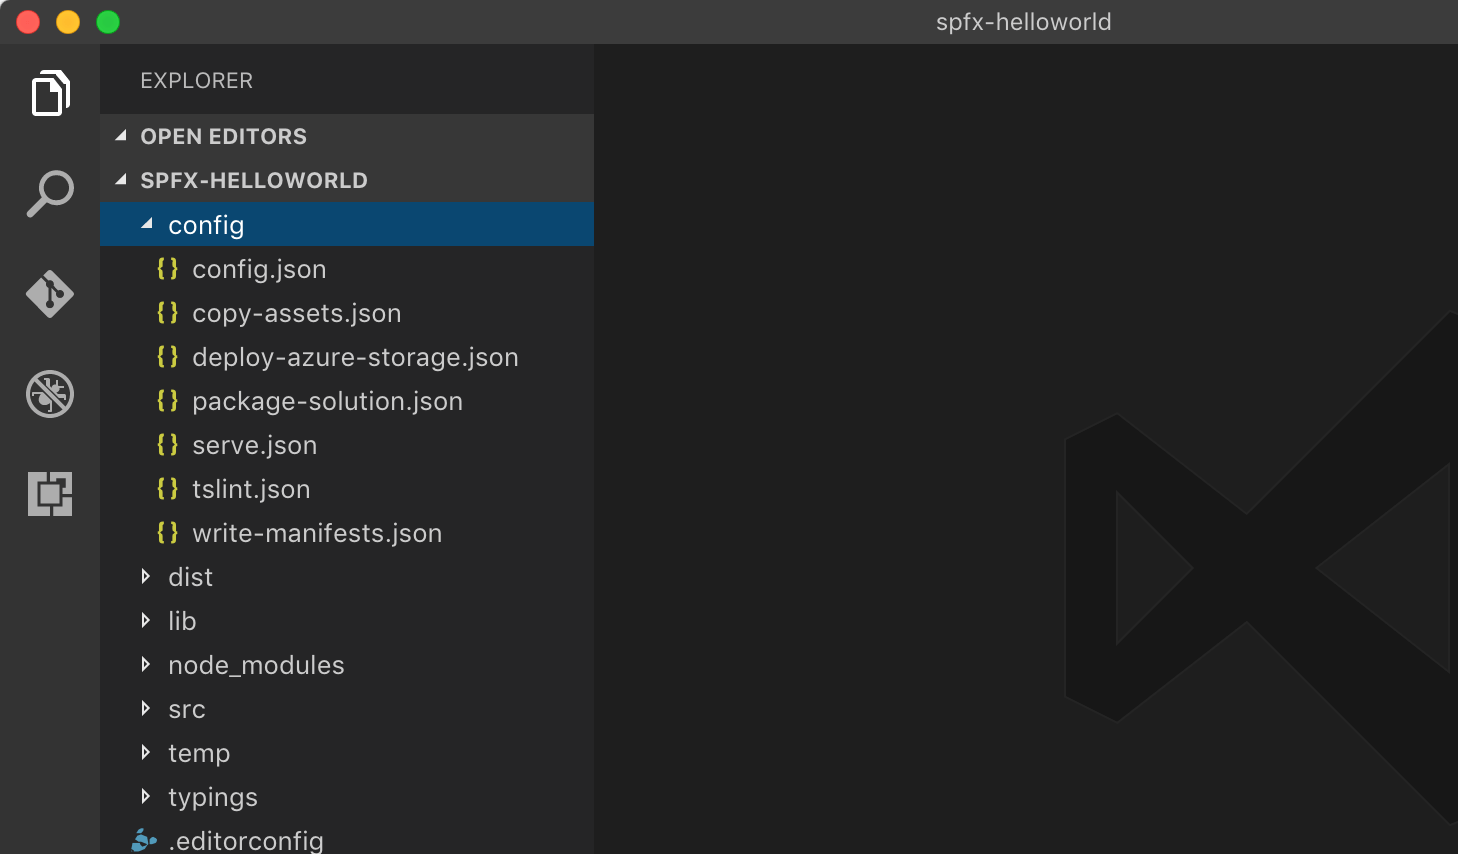Viewport: 1458px width, 854px height.
Task: Click the JSON braces icon beside config.json
Action: point(167,269)
